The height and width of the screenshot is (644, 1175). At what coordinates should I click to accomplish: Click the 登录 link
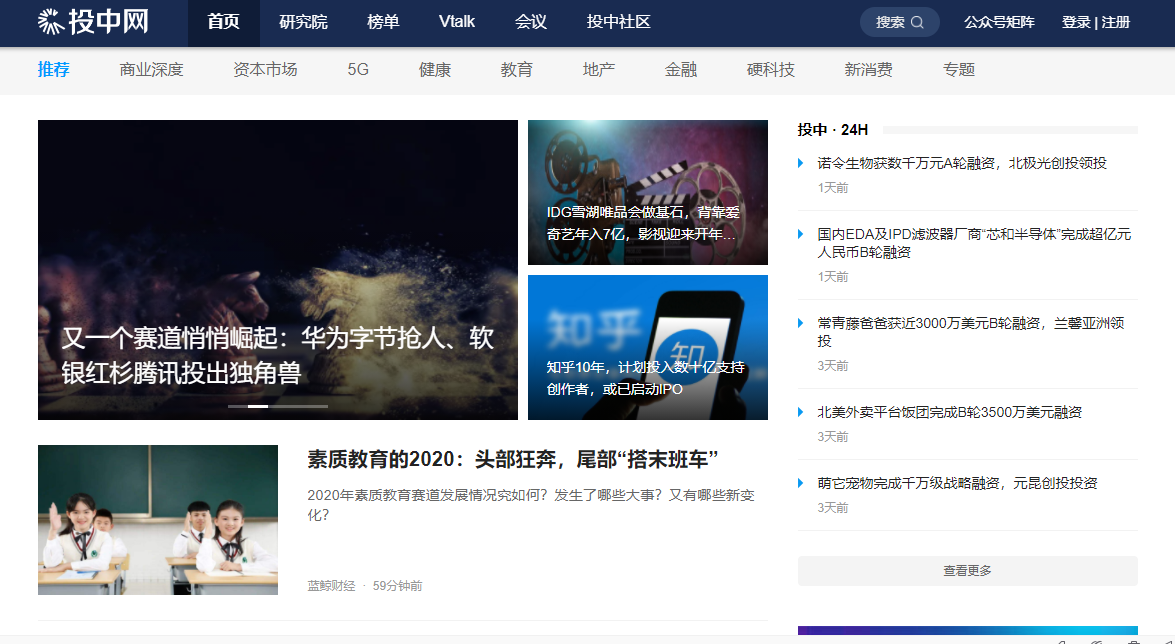(1076, 22)
